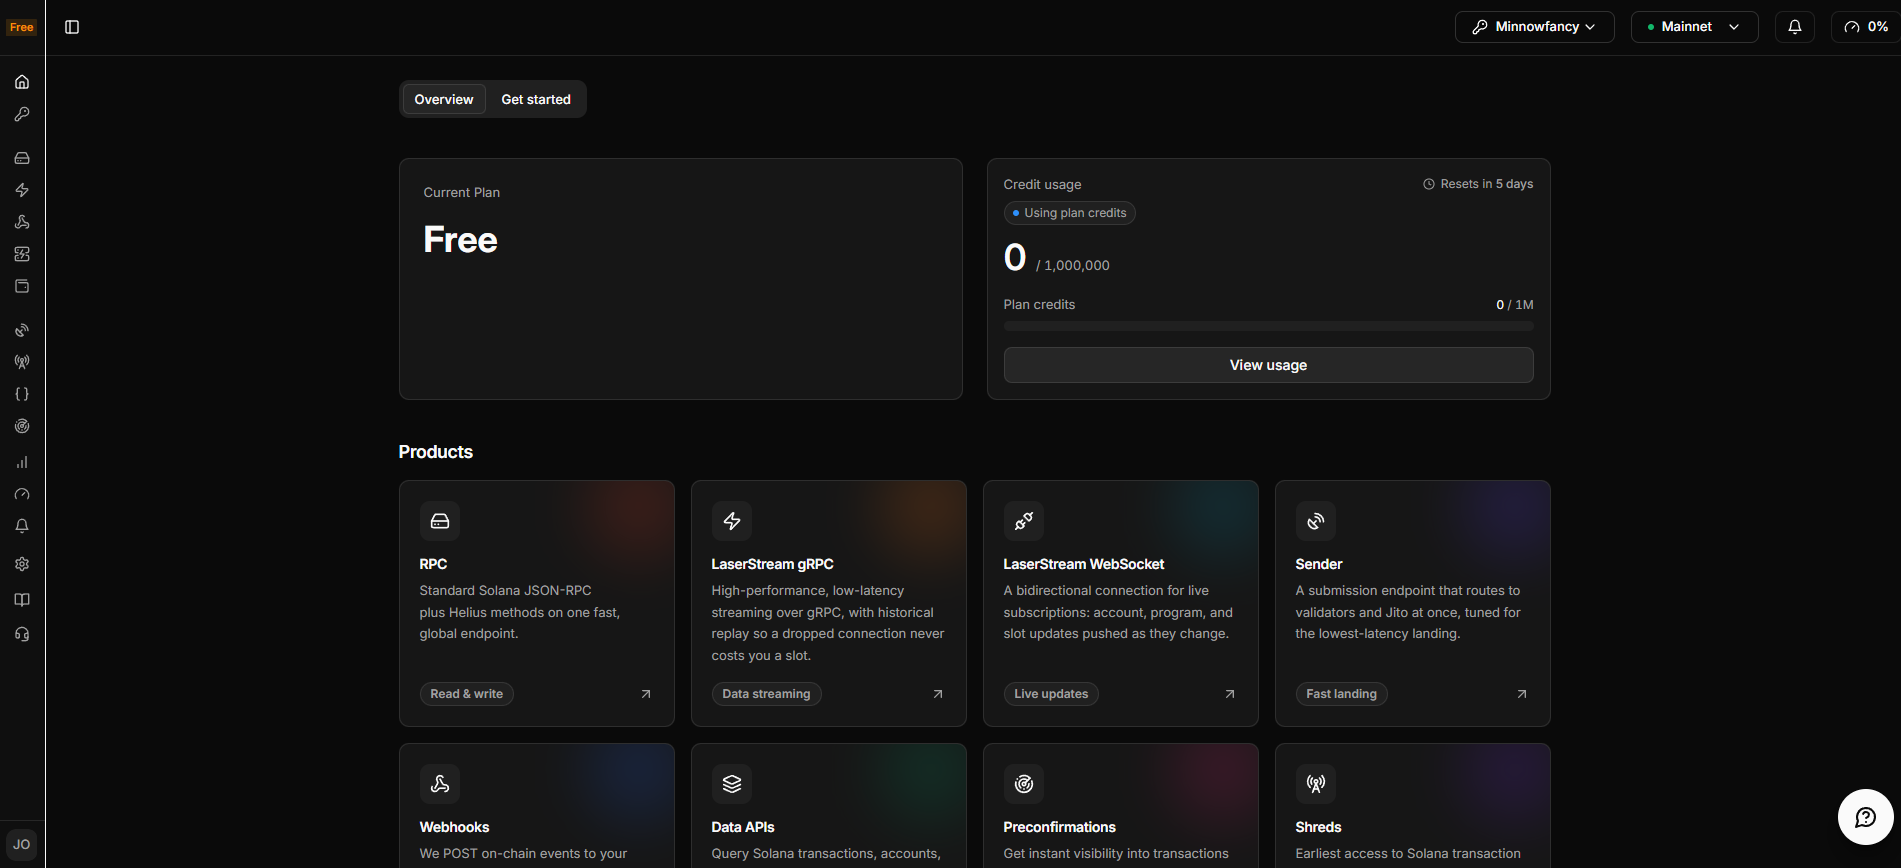Select the Sender satellite icon in the sidebar
The height and width of the screenshot is (868, 1901).
coord(22,330)
